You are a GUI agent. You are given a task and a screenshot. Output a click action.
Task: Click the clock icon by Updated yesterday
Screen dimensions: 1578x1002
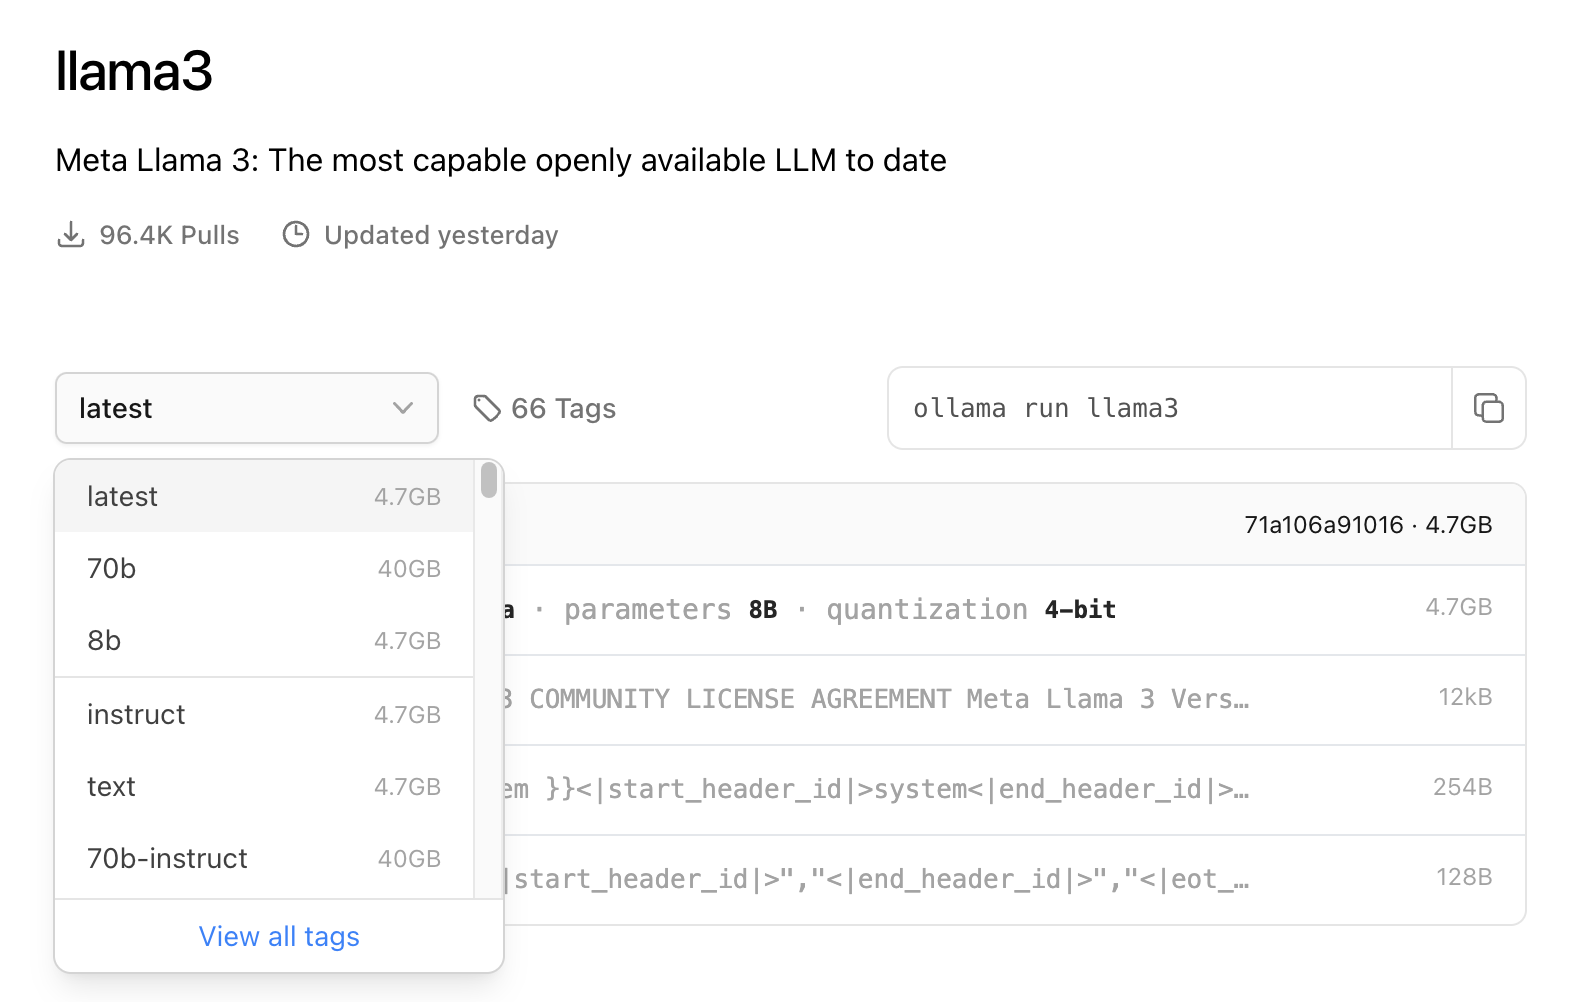coord(296,235)
